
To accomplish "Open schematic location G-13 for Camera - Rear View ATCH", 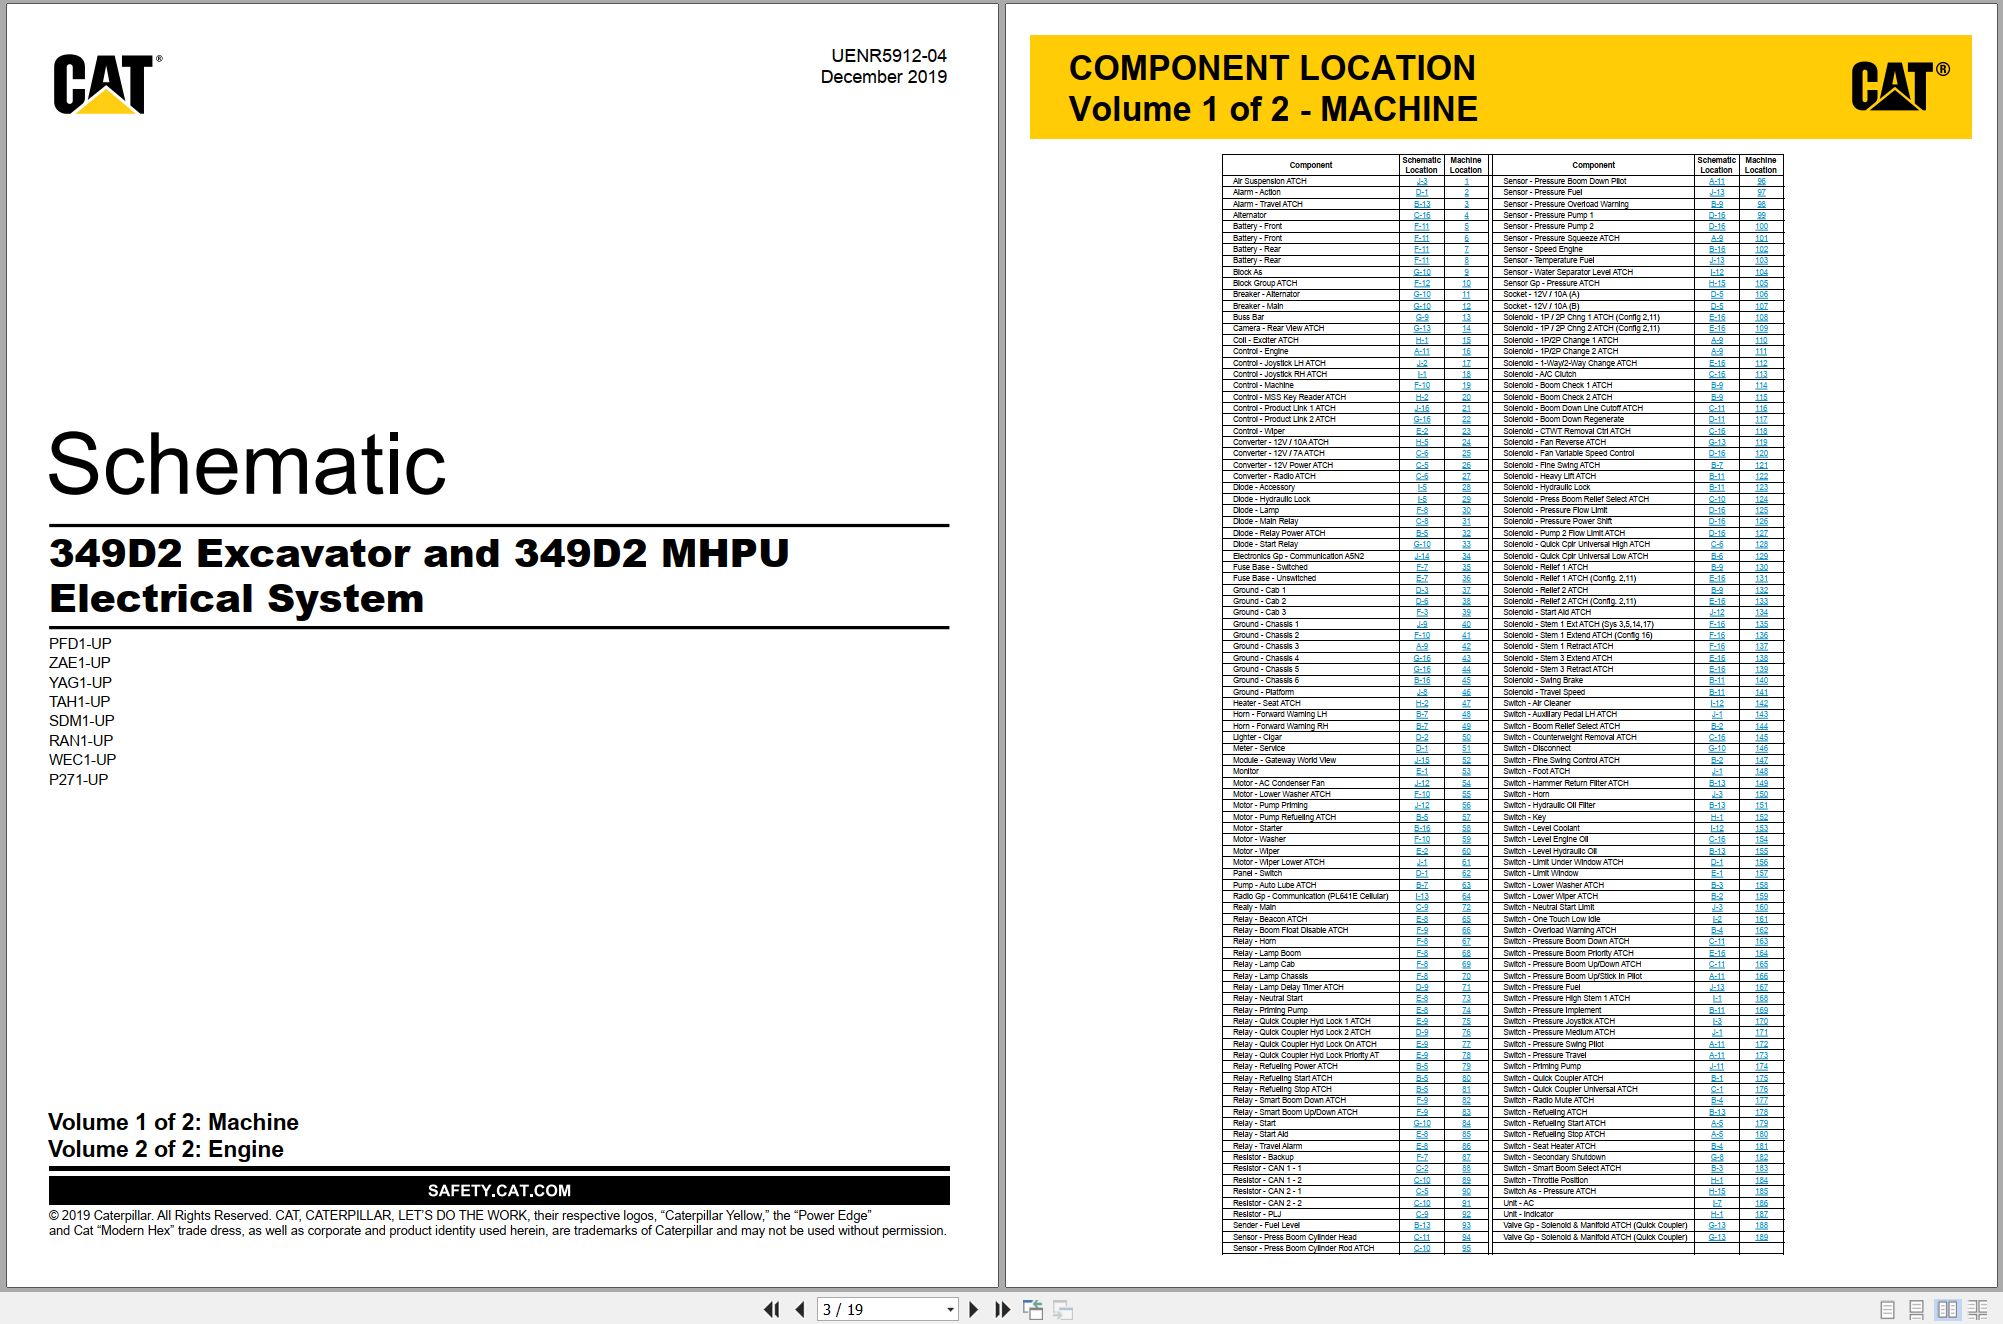I will click(1421, 328).
